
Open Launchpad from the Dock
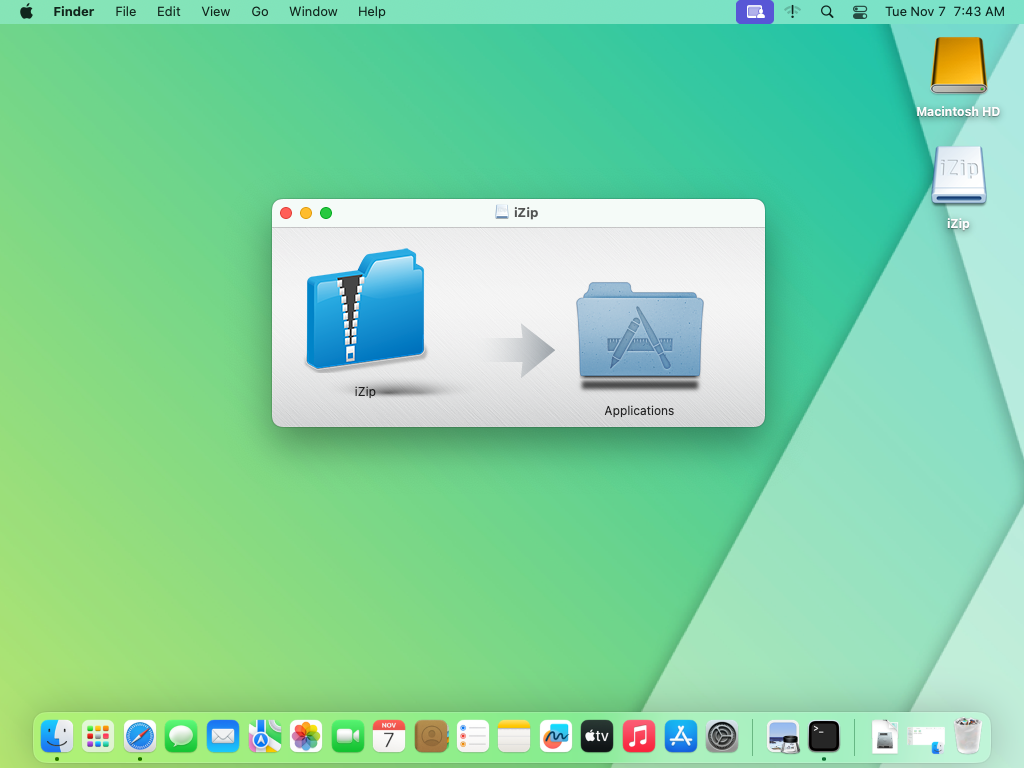[x=98, y=737]
